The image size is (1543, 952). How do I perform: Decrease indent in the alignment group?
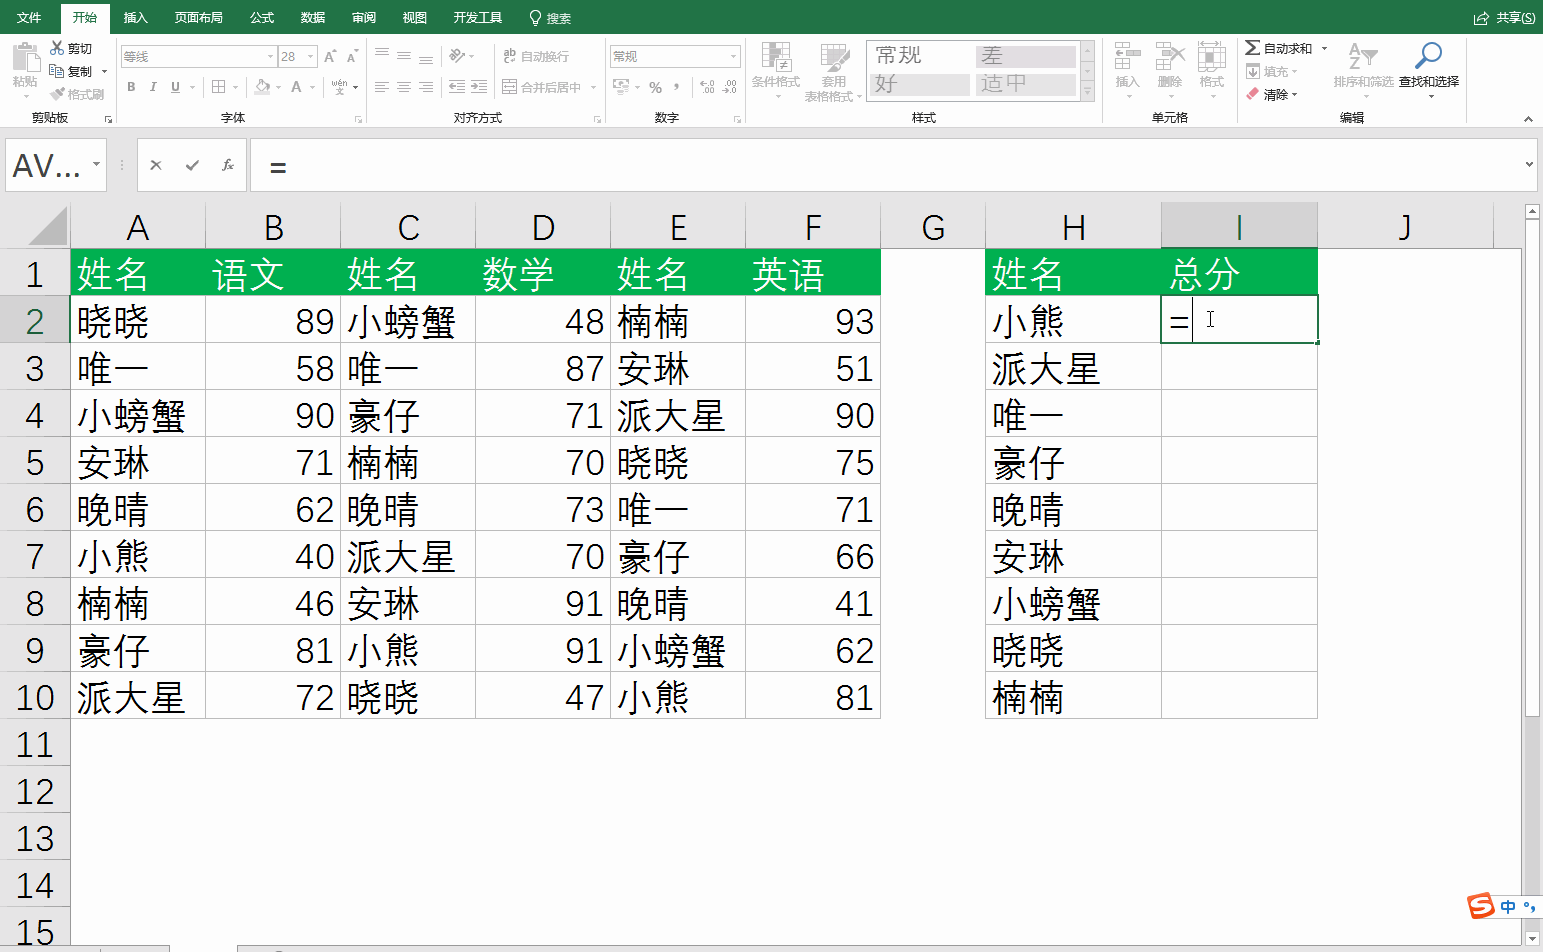point(457,87)
